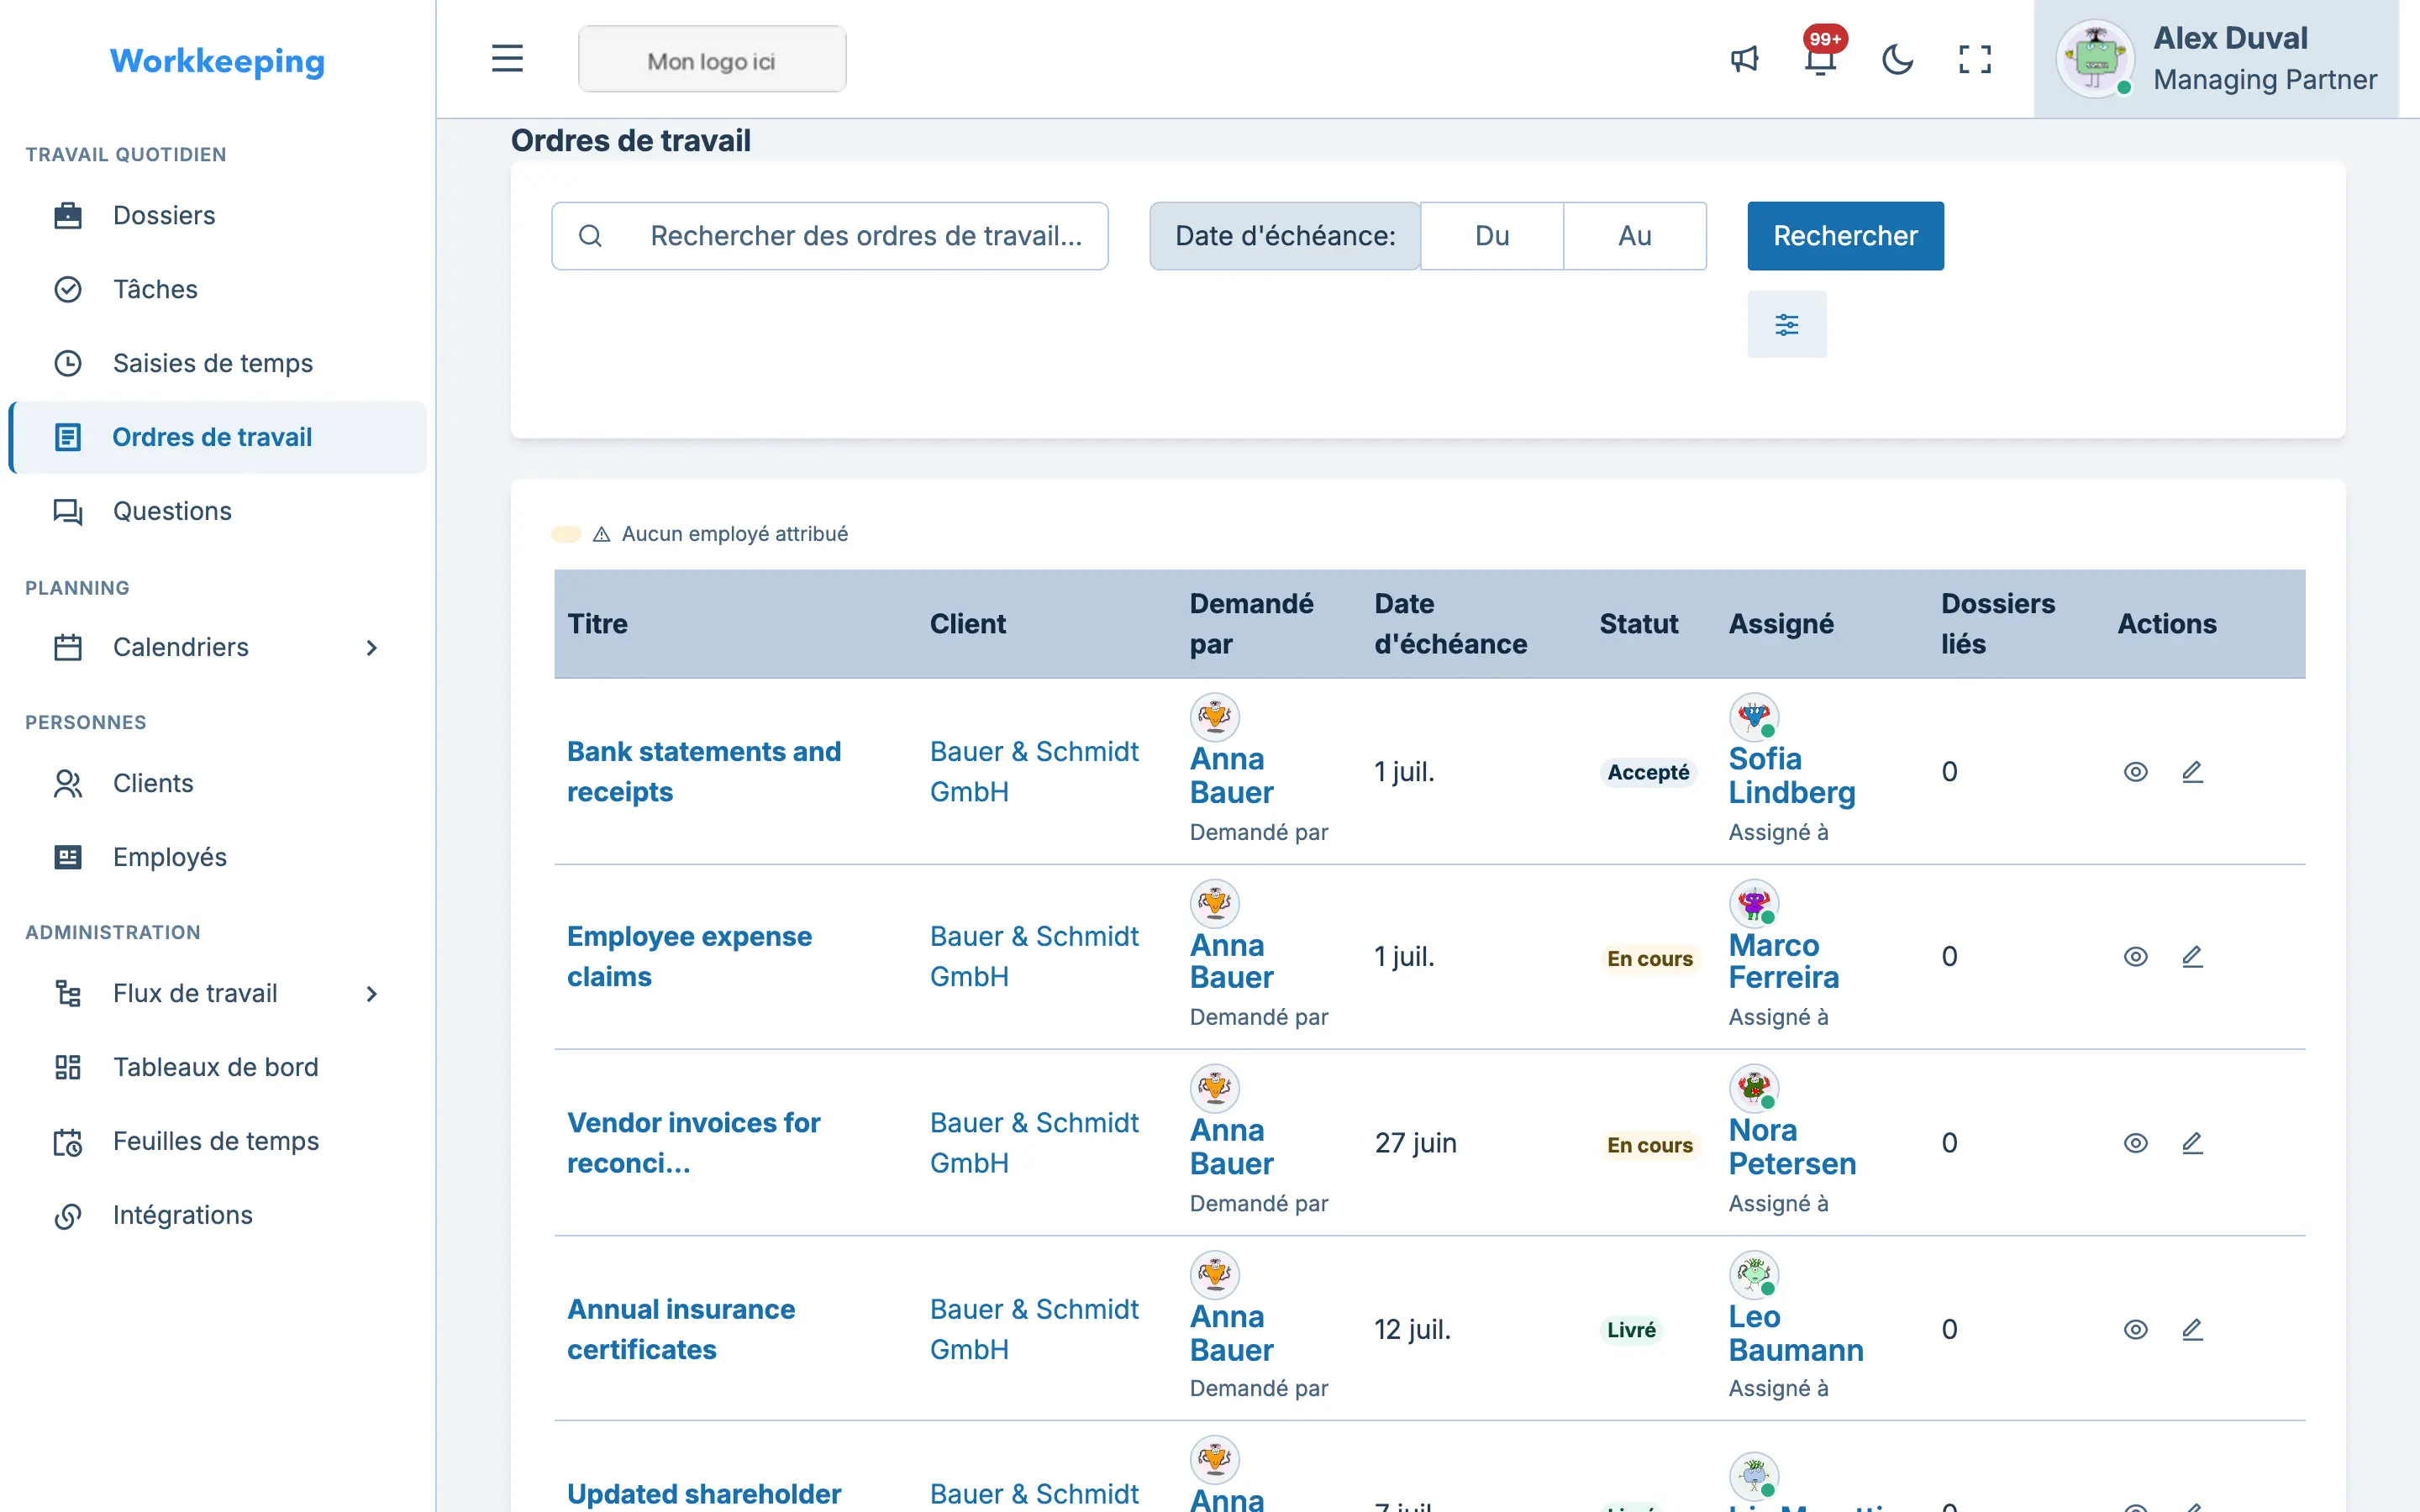Edit the Employee expense claims order
Viewport: 2420px width, 1512px height.
click(2192, 957)
